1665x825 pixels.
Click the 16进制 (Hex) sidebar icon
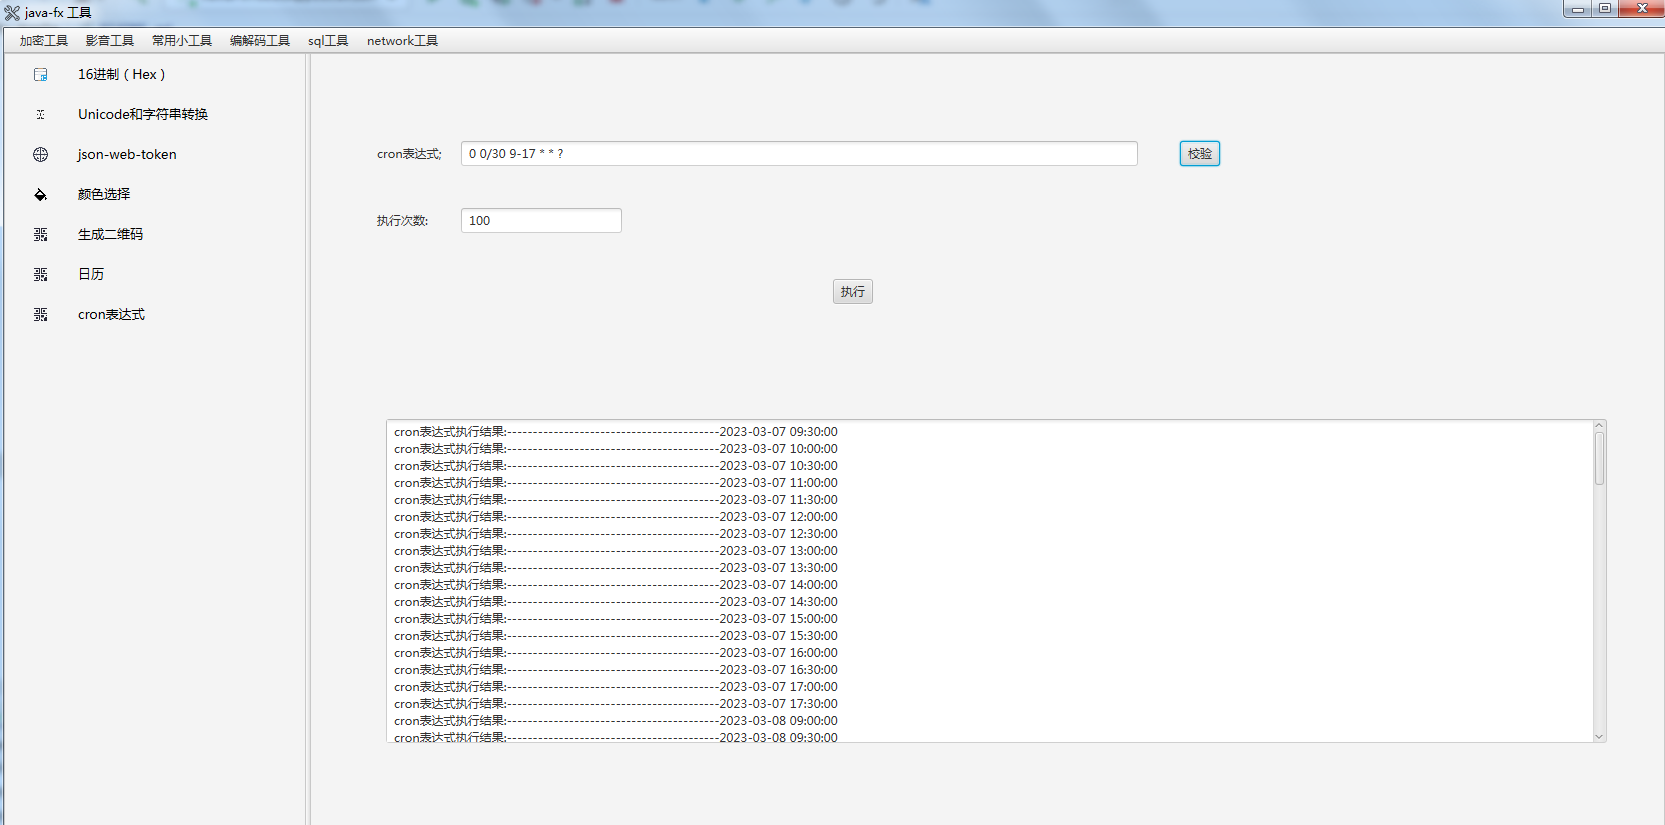coord(41,75)
